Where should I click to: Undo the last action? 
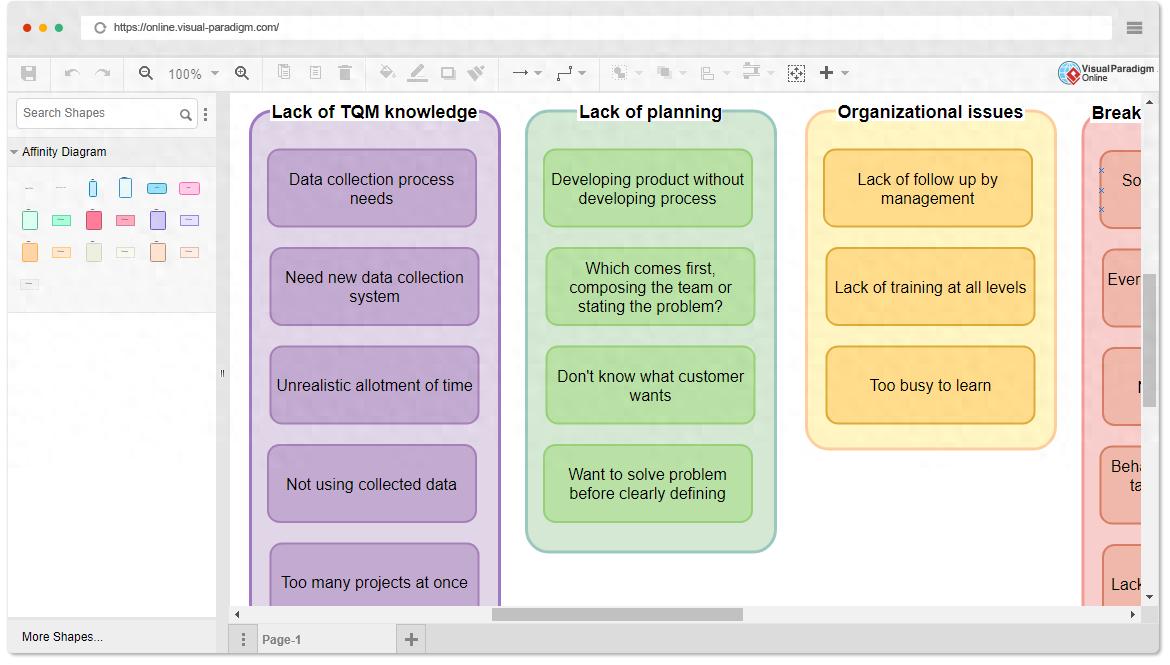click(72, 73)
